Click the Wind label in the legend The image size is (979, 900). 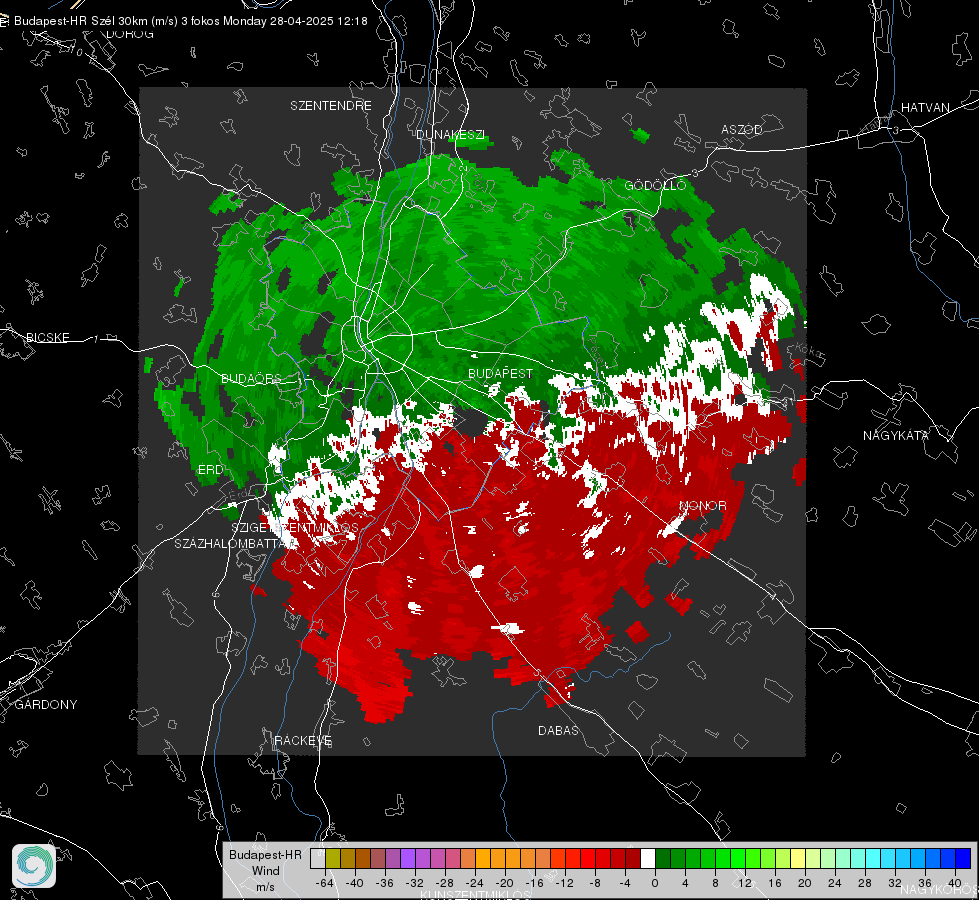[x=265, y=871]
